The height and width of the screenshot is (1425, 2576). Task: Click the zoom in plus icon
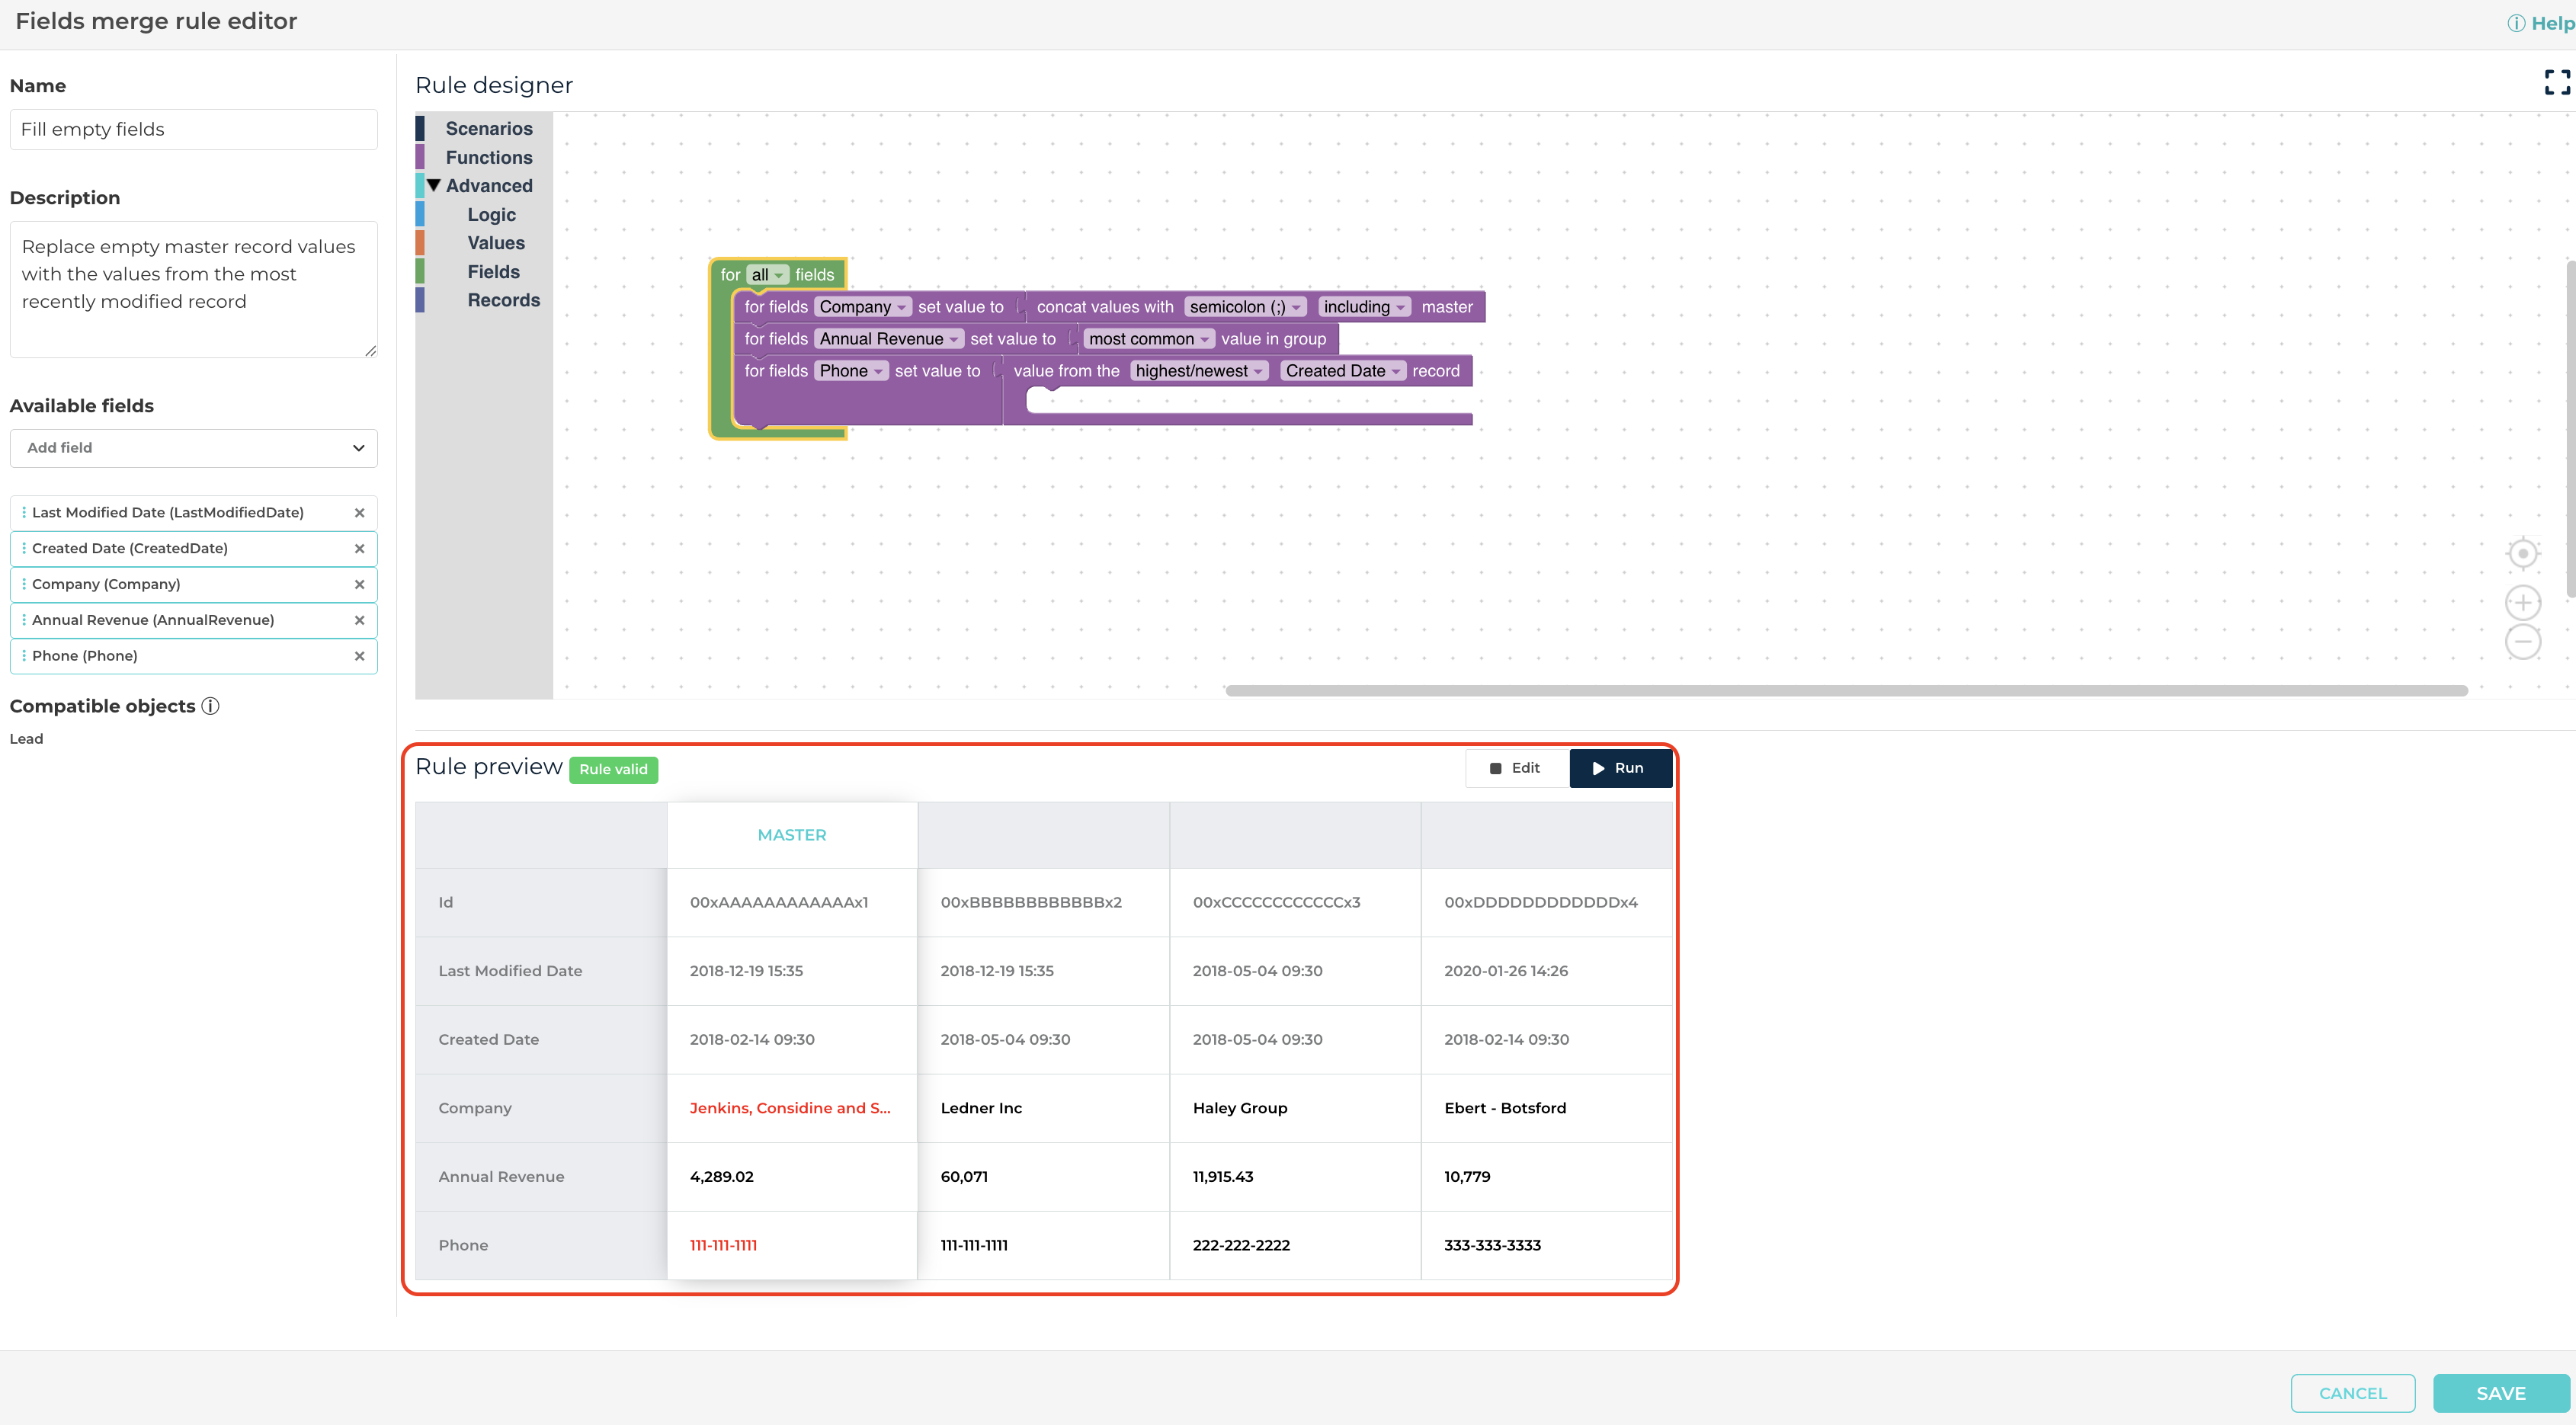point(2522,603)
